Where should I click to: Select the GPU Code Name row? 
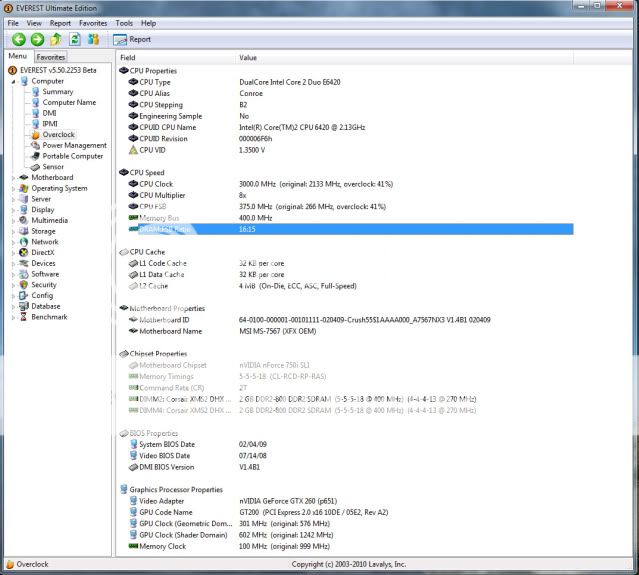click(x=350, y=512)
